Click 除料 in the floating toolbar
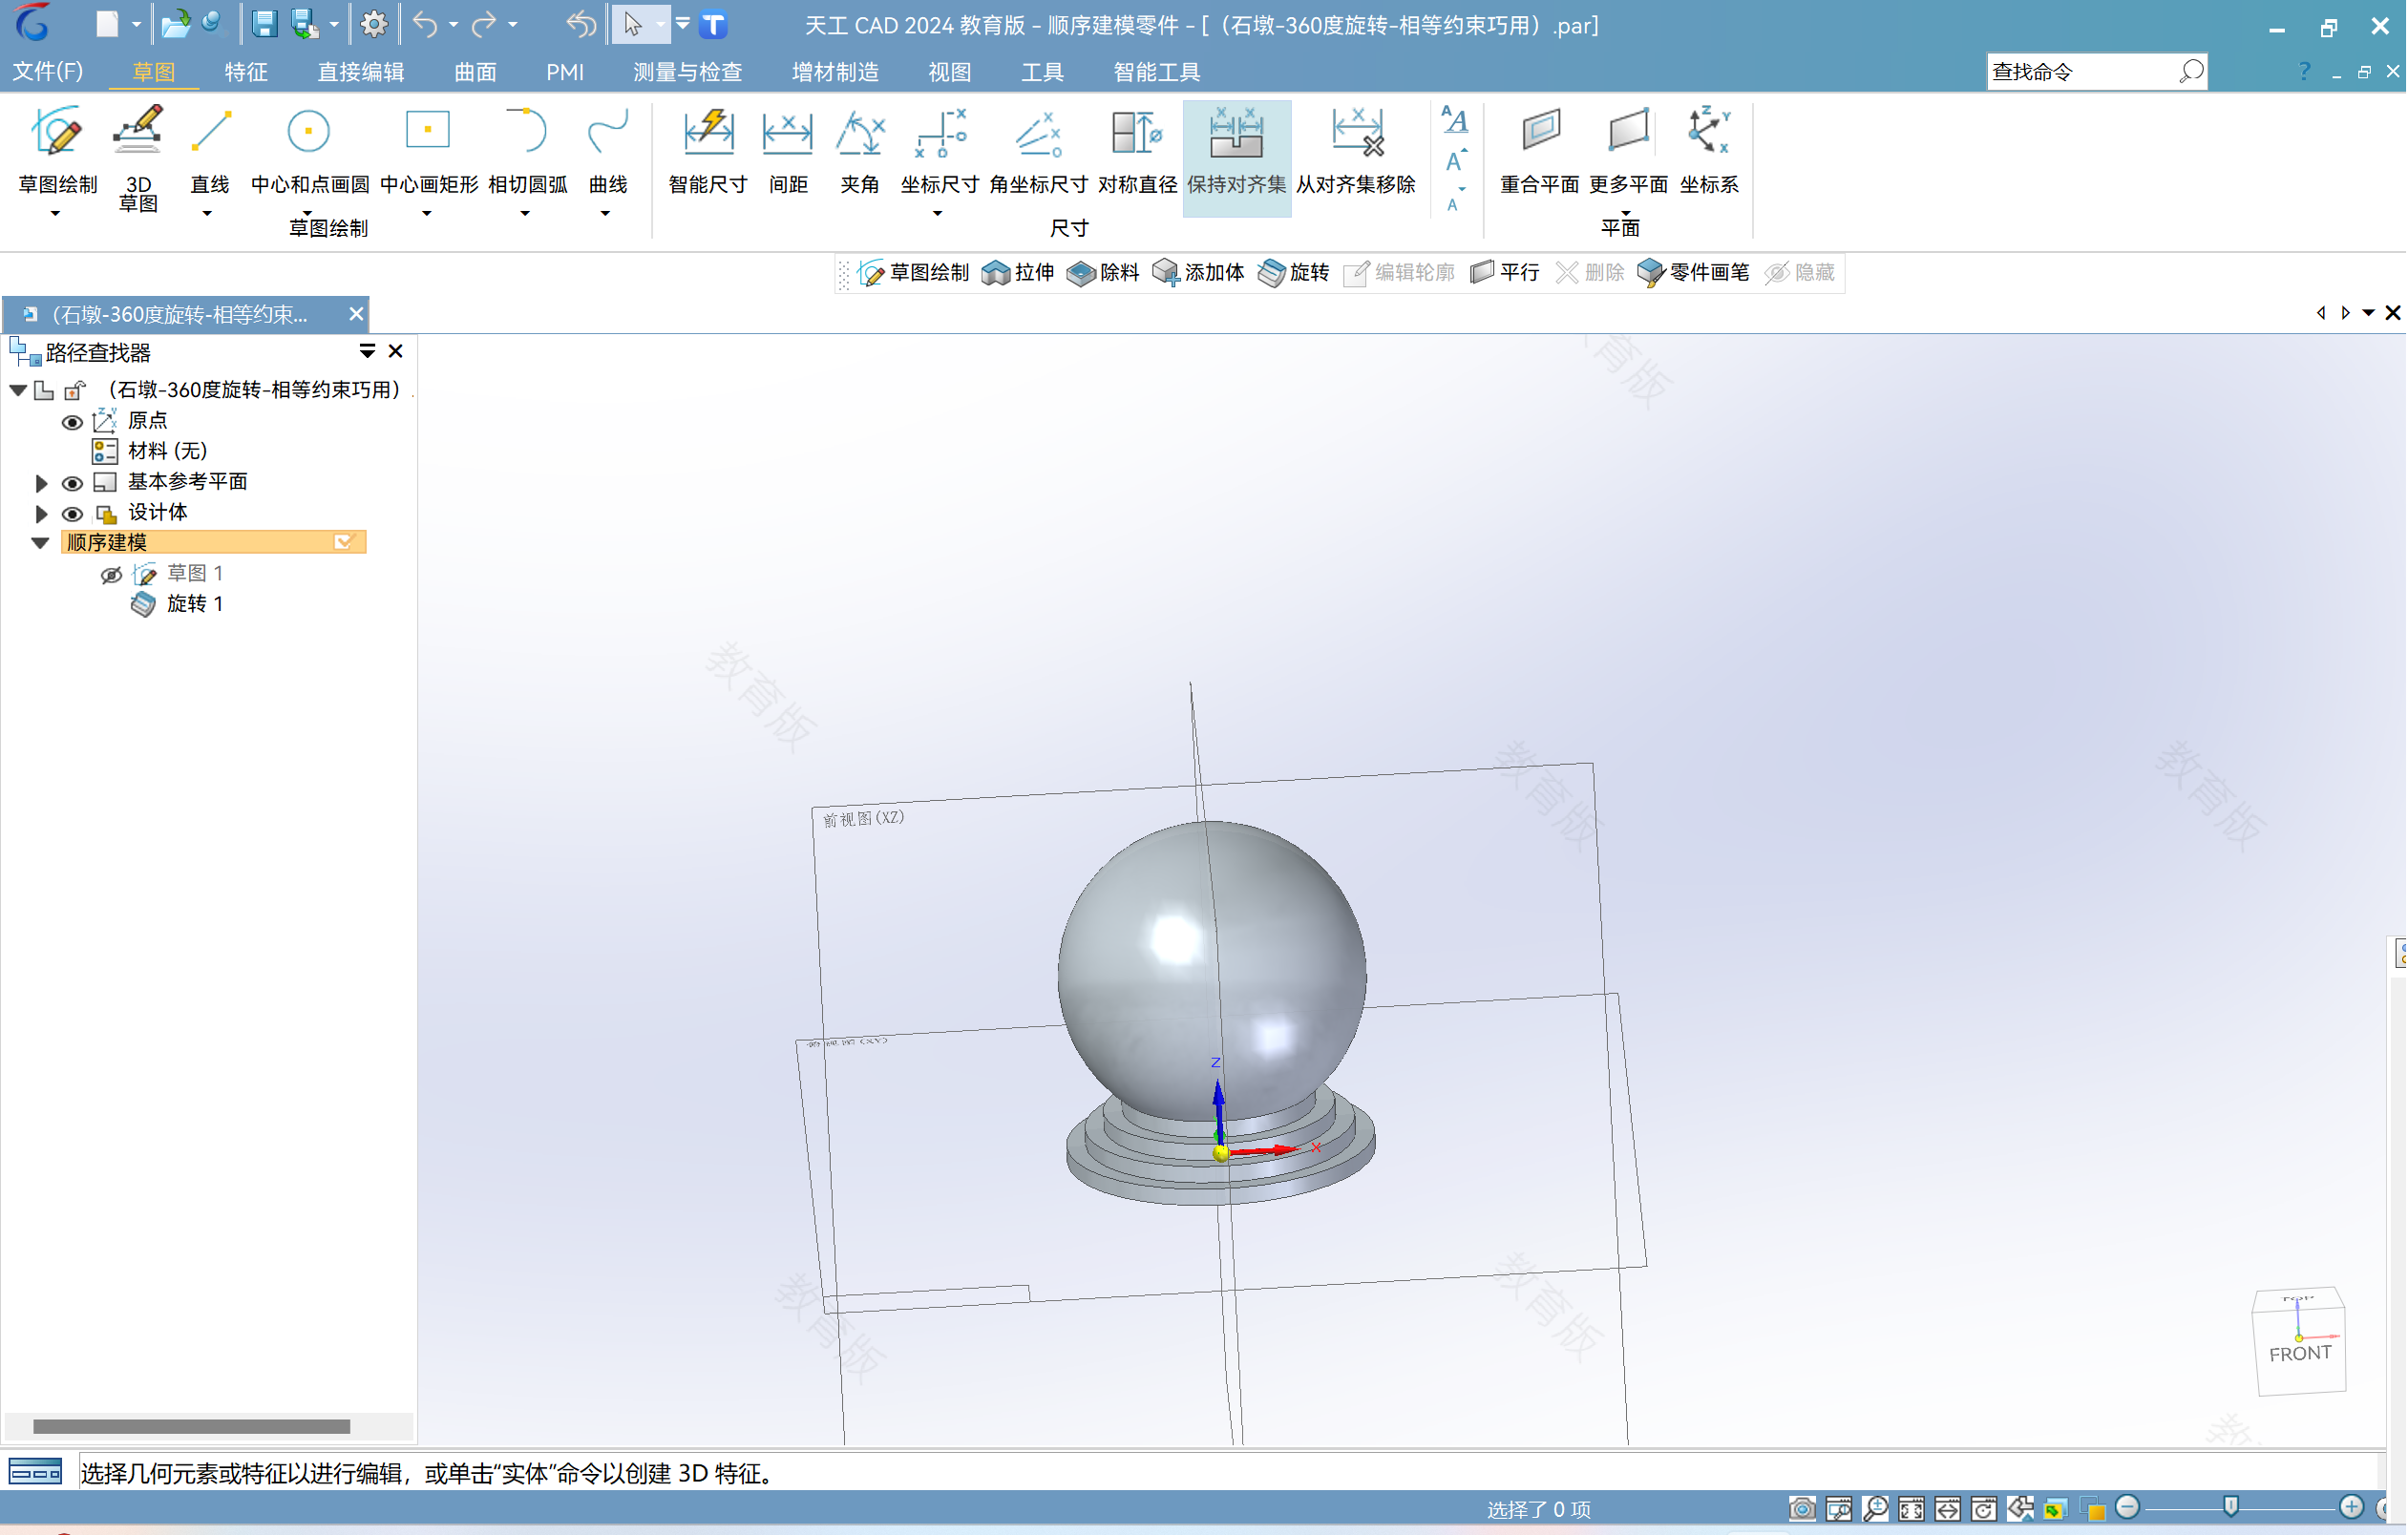Image resolution: width=2408 pixels, height=1535 pixels. 1103,272
